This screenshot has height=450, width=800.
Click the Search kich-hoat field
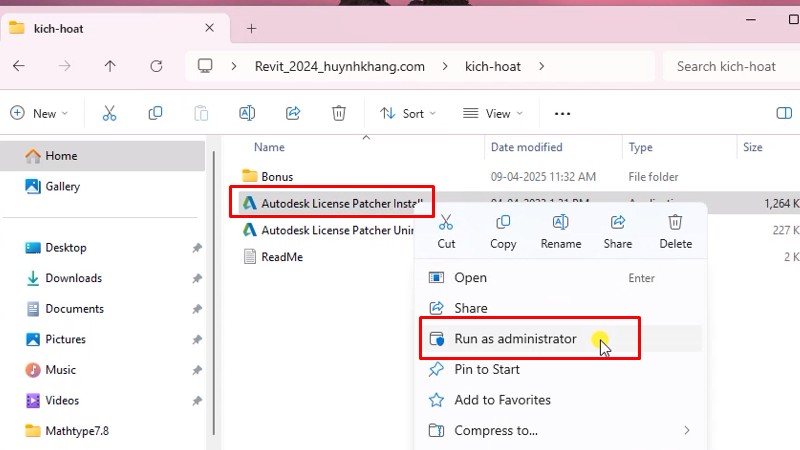732,66
